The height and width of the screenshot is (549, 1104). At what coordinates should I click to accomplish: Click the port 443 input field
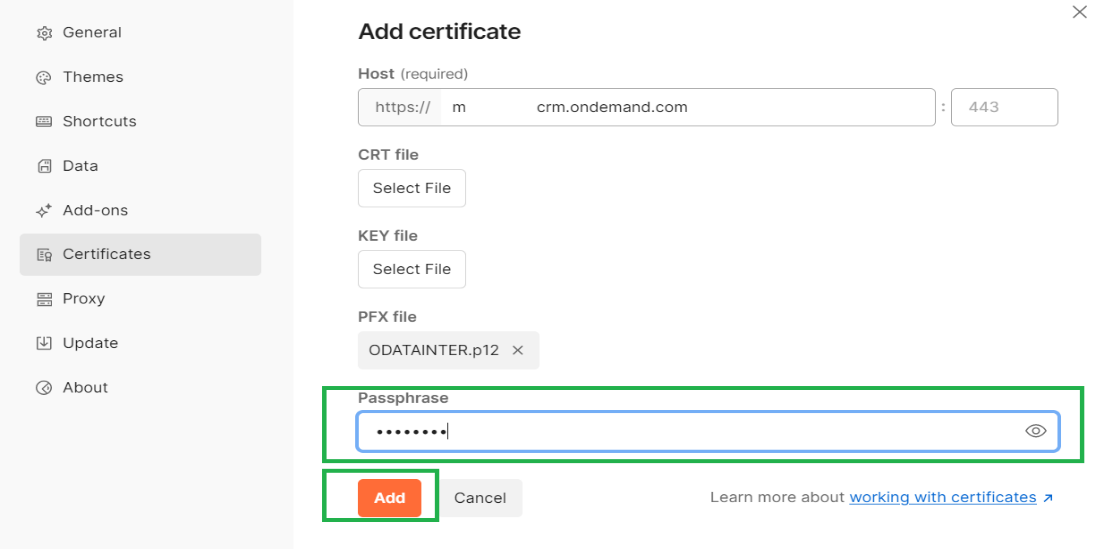(1004, 108)
